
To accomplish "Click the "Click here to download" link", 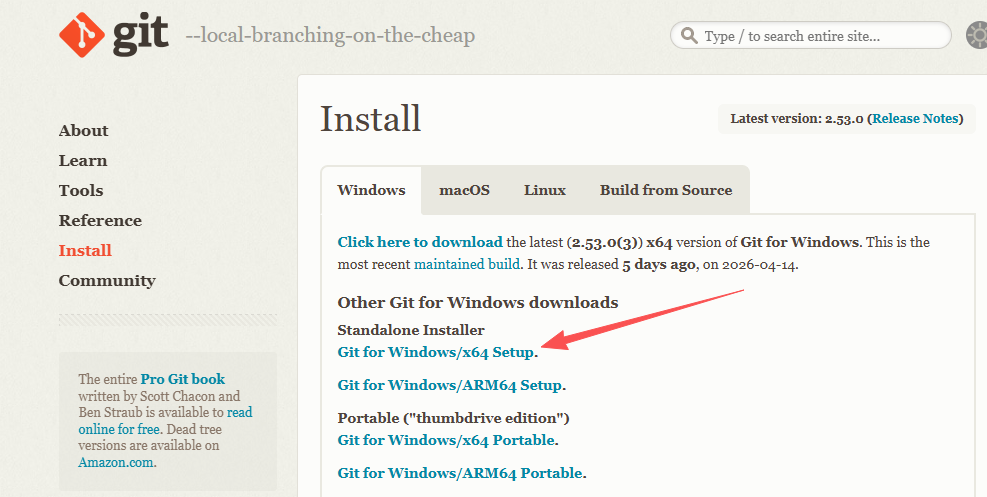I will pos(420,242).
